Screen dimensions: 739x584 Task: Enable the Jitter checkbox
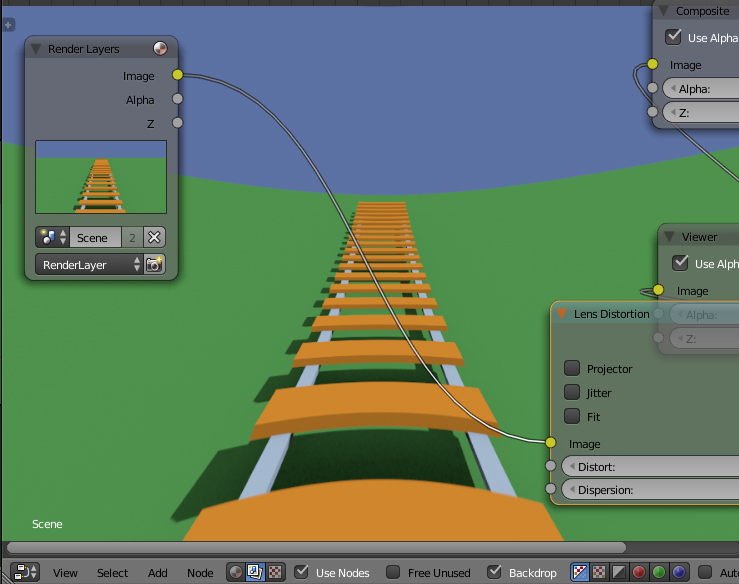click(x=572, y=392)
